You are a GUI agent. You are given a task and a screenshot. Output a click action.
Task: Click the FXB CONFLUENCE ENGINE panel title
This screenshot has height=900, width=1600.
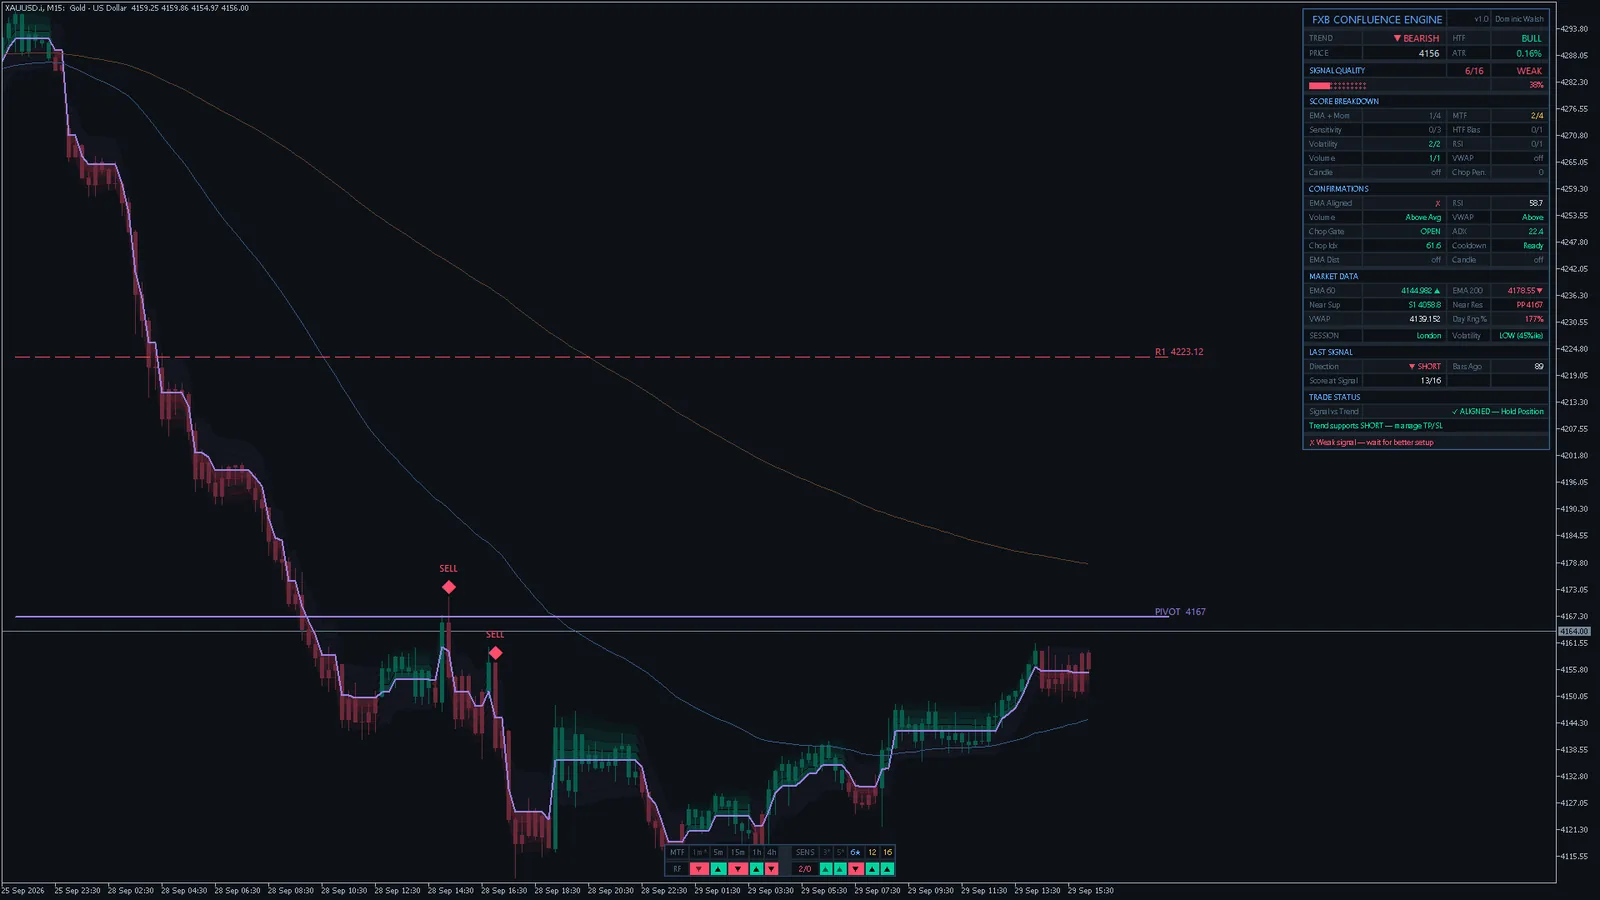click(x=1377, y=19)
